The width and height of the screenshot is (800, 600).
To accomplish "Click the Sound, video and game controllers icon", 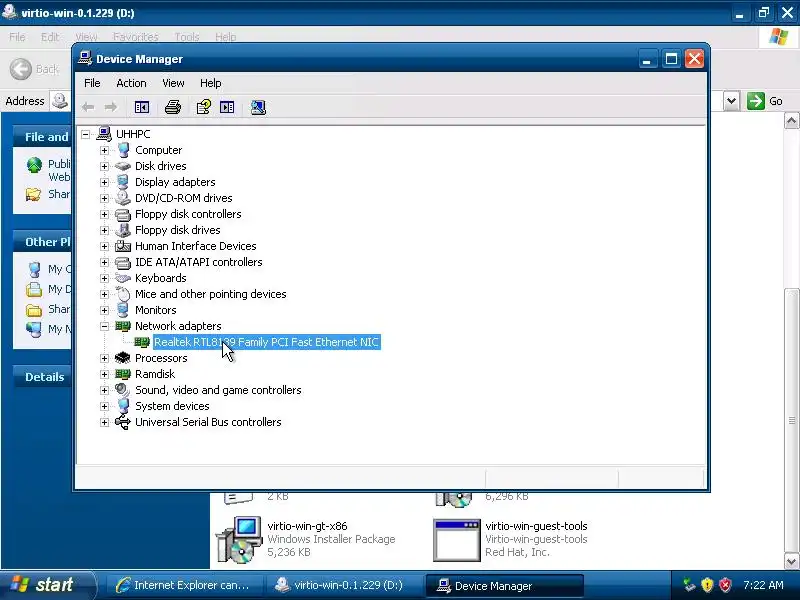I will point(123,390).
